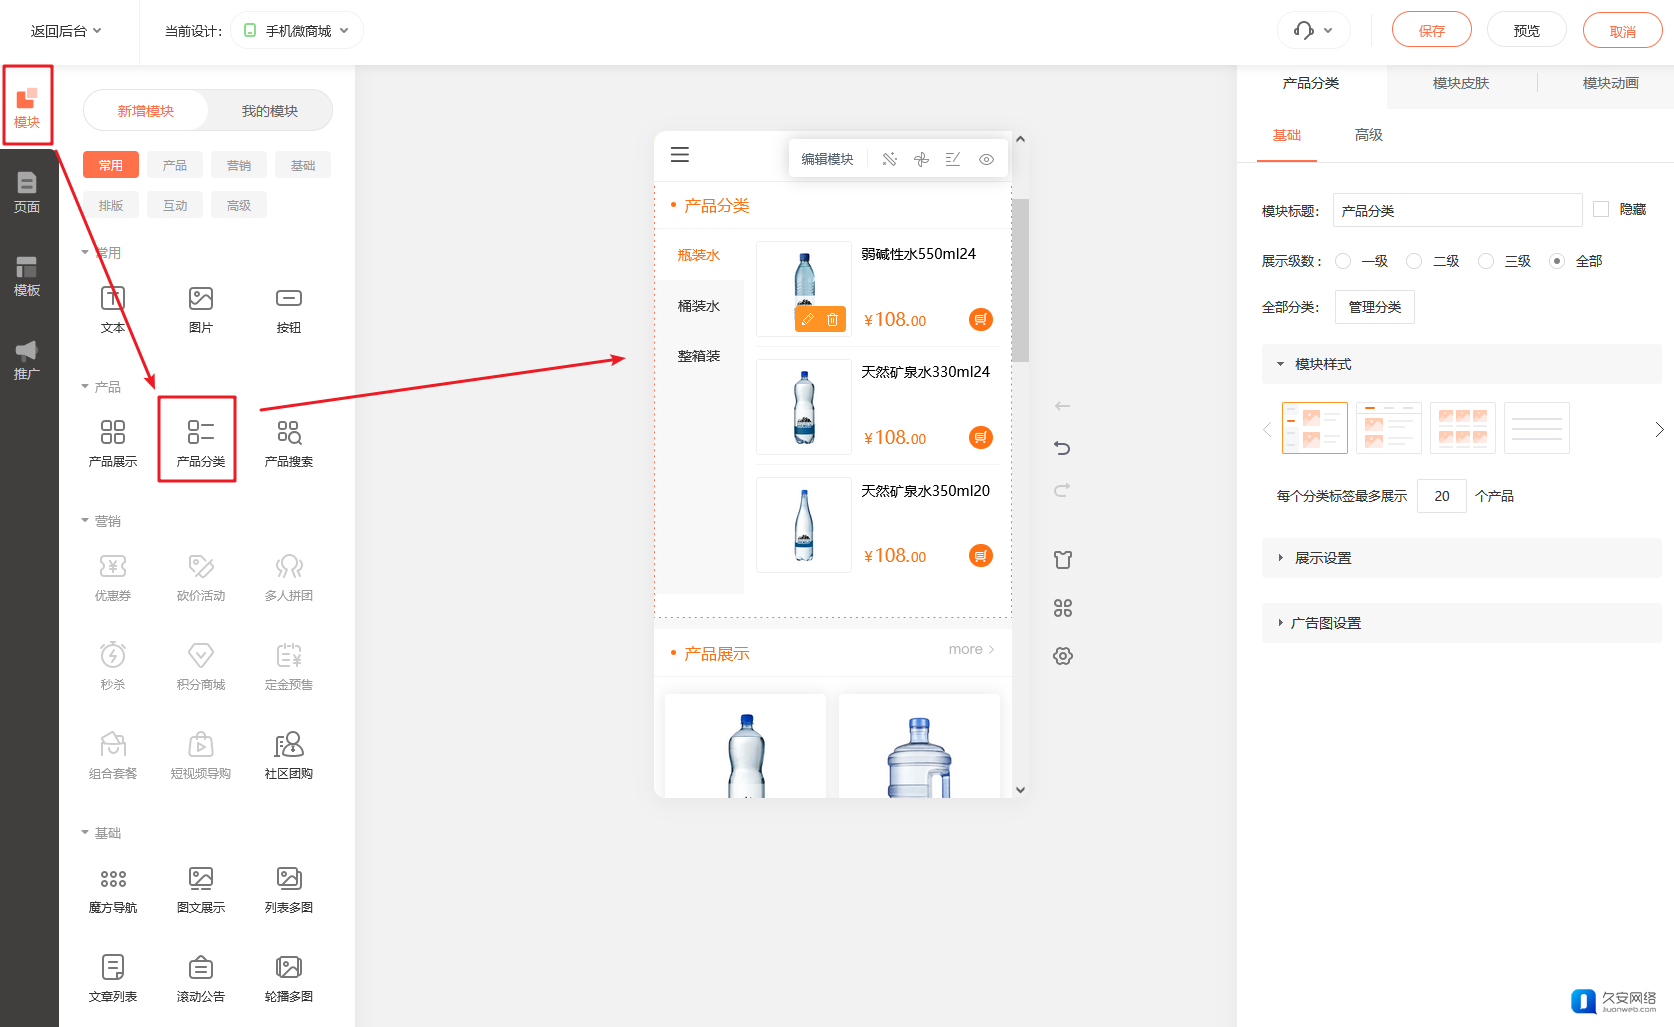This screenshot has width=1674, height=1027.
Task: Click the 管理分类 button
Action: coord(1374,307)
